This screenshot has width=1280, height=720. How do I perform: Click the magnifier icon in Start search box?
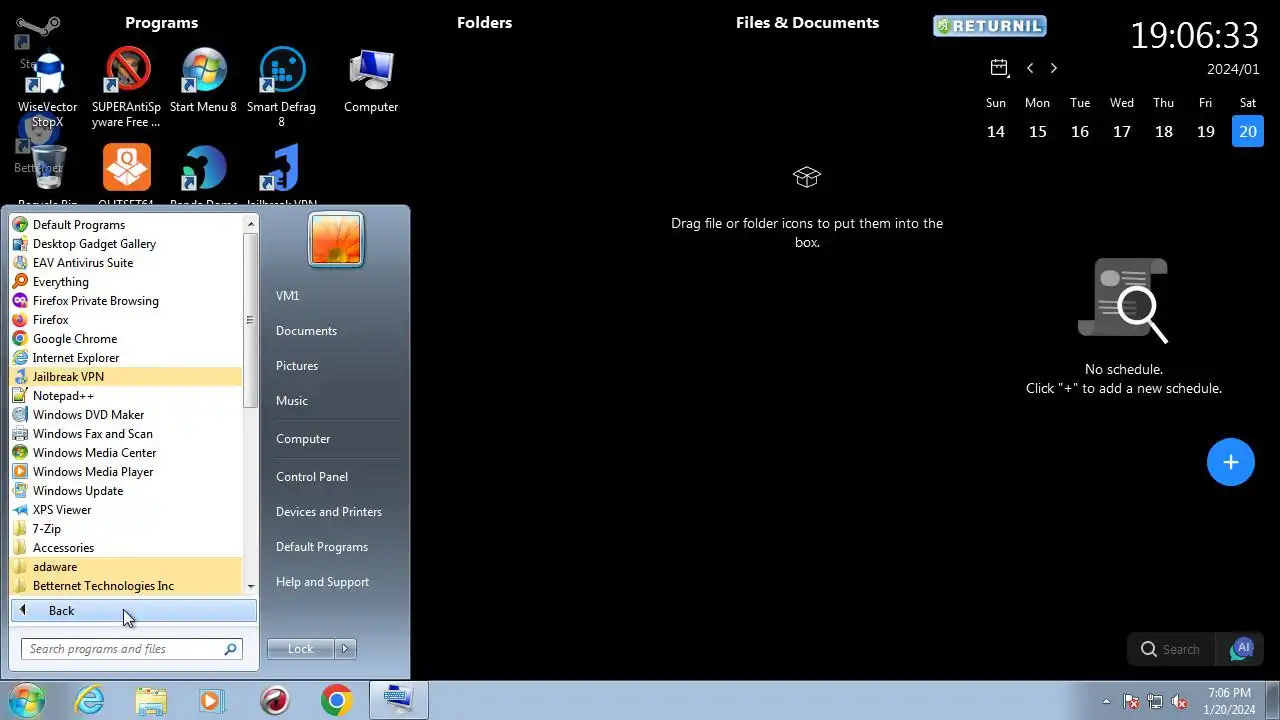tap(231, 649)
